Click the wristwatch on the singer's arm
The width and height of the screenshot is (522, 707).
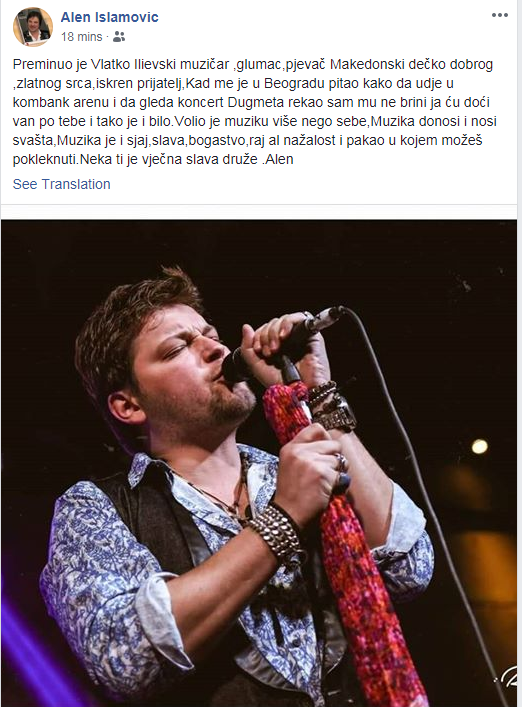coord(337,415)
